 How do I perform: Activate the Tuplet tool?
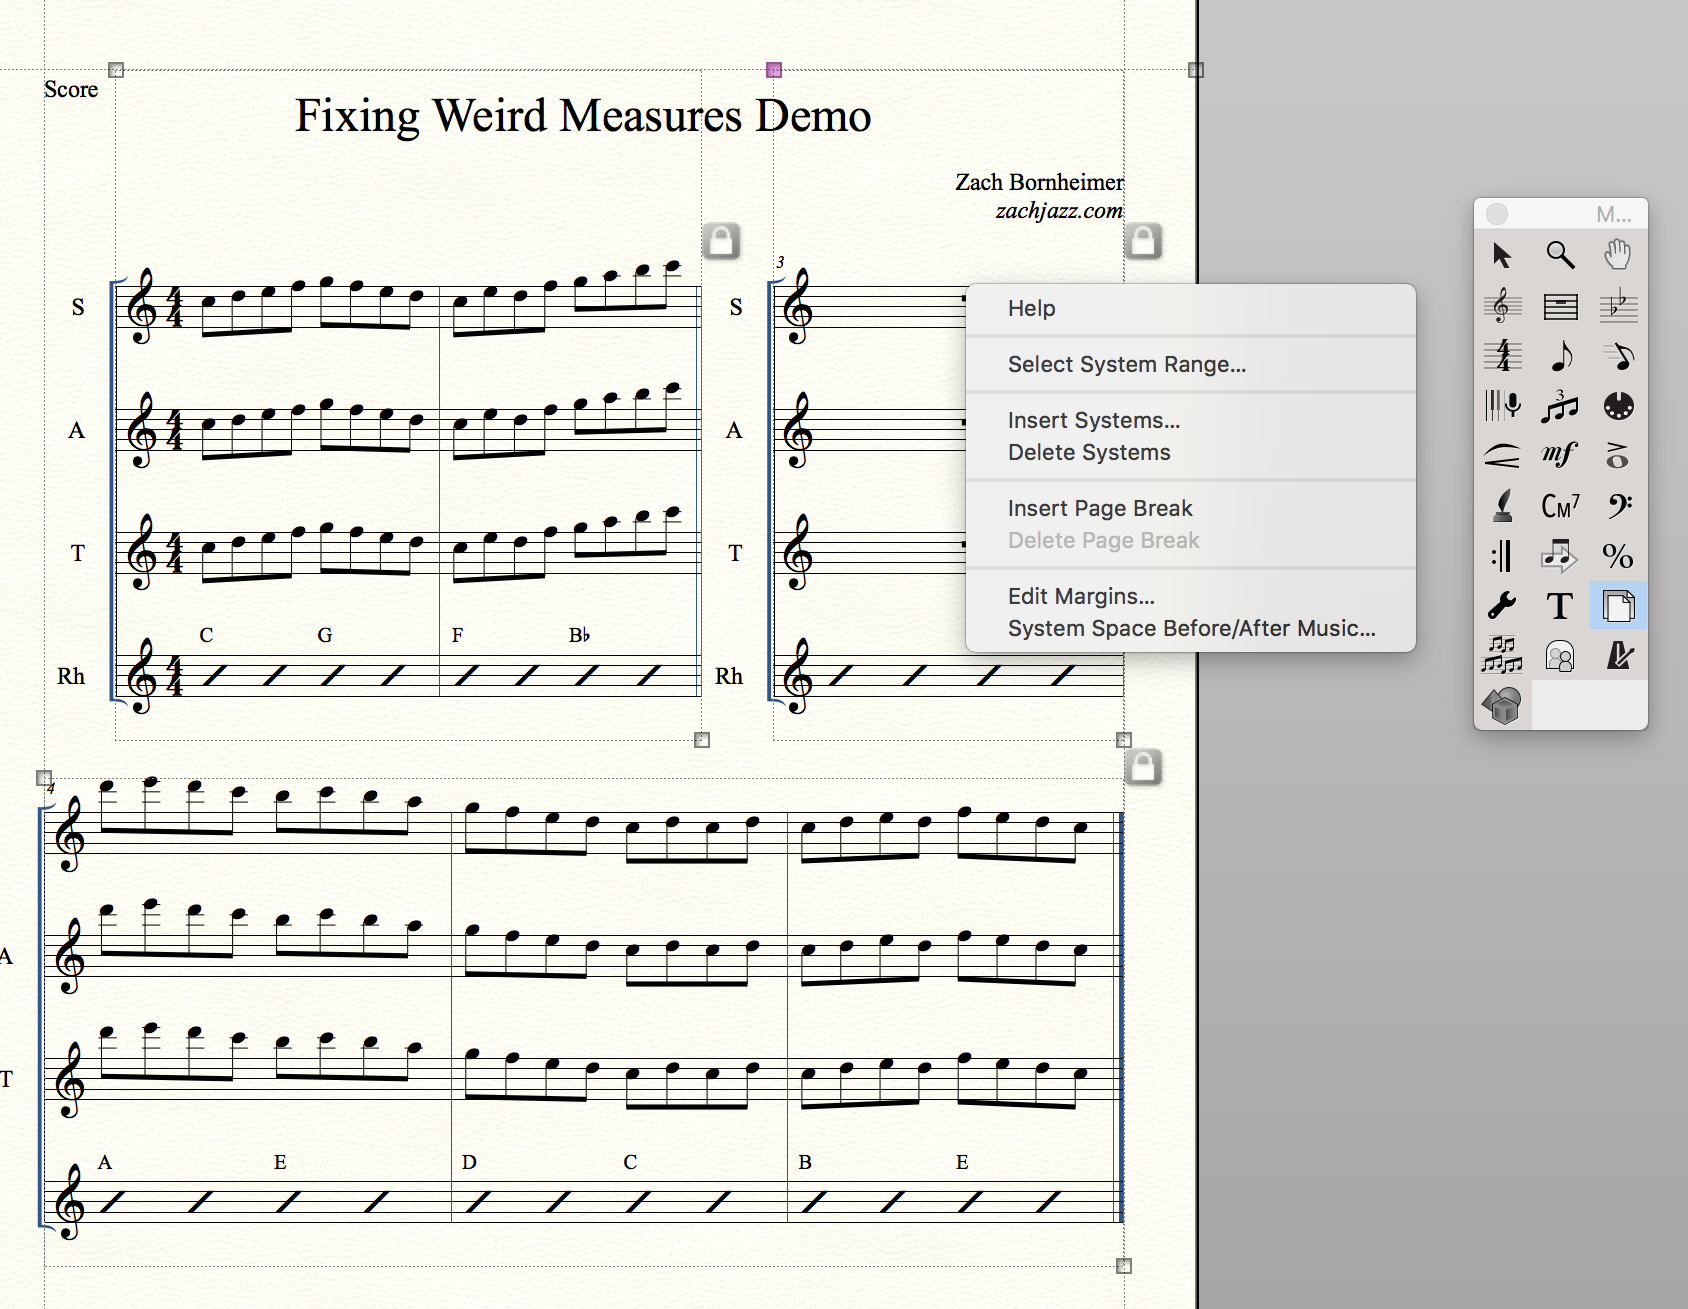[x=1560, y=406]
